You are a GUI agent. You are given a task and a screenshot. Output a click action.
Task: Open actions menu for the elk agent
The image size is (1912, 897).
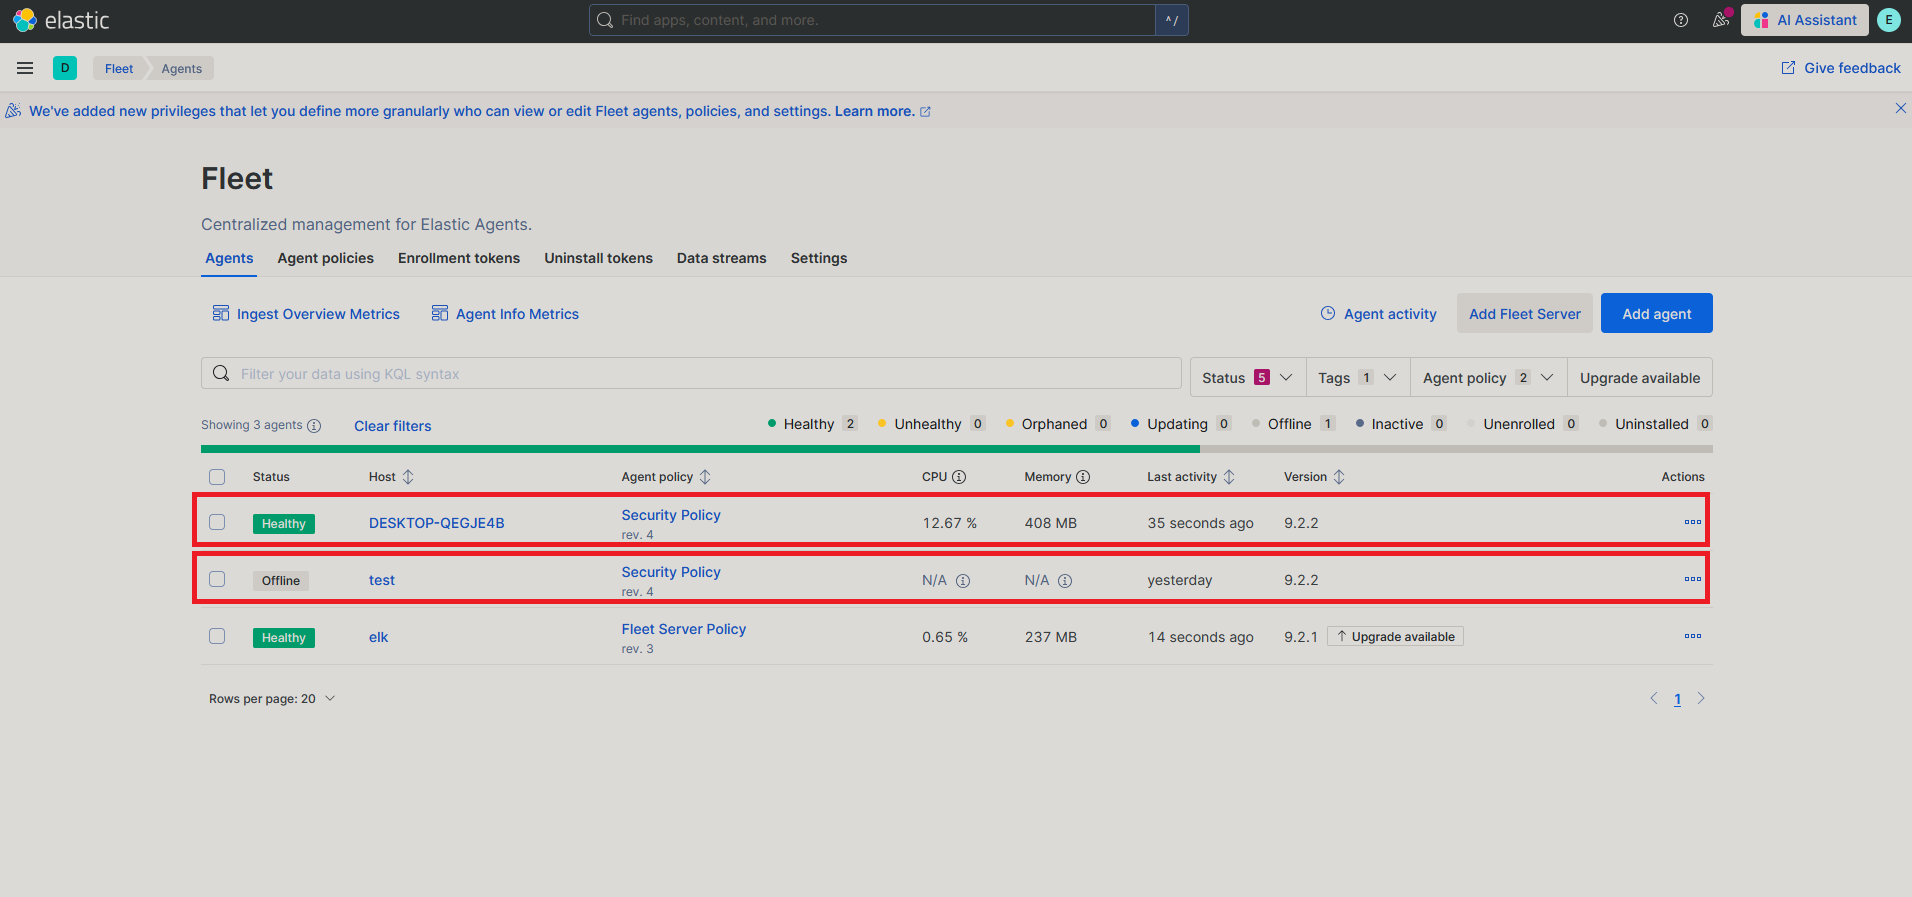click(x=1692, y=636)
